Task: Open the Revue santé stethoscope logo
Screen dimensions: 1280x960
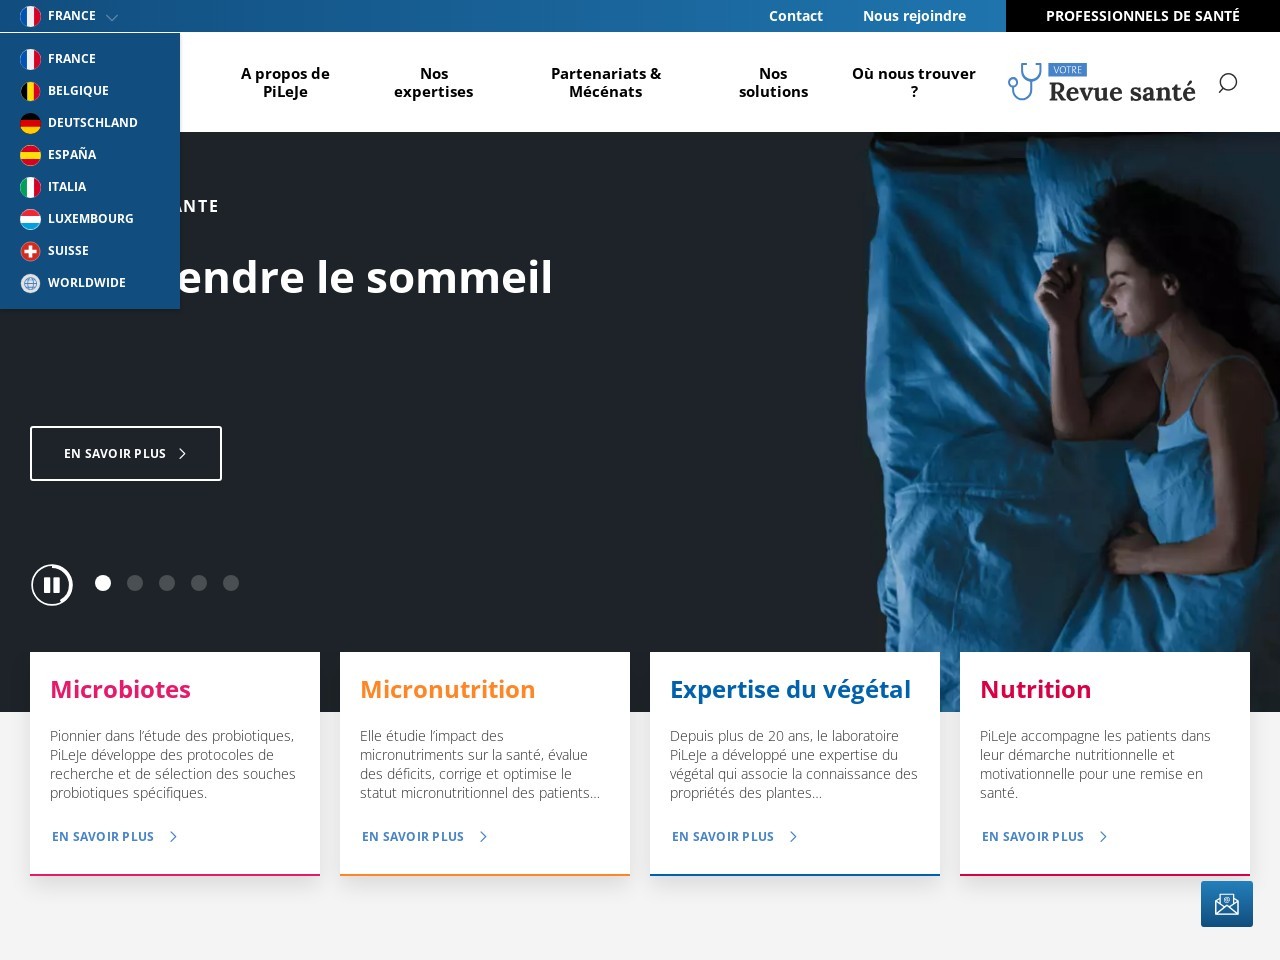Action: pyautogui.click(x=1102, y=82)
